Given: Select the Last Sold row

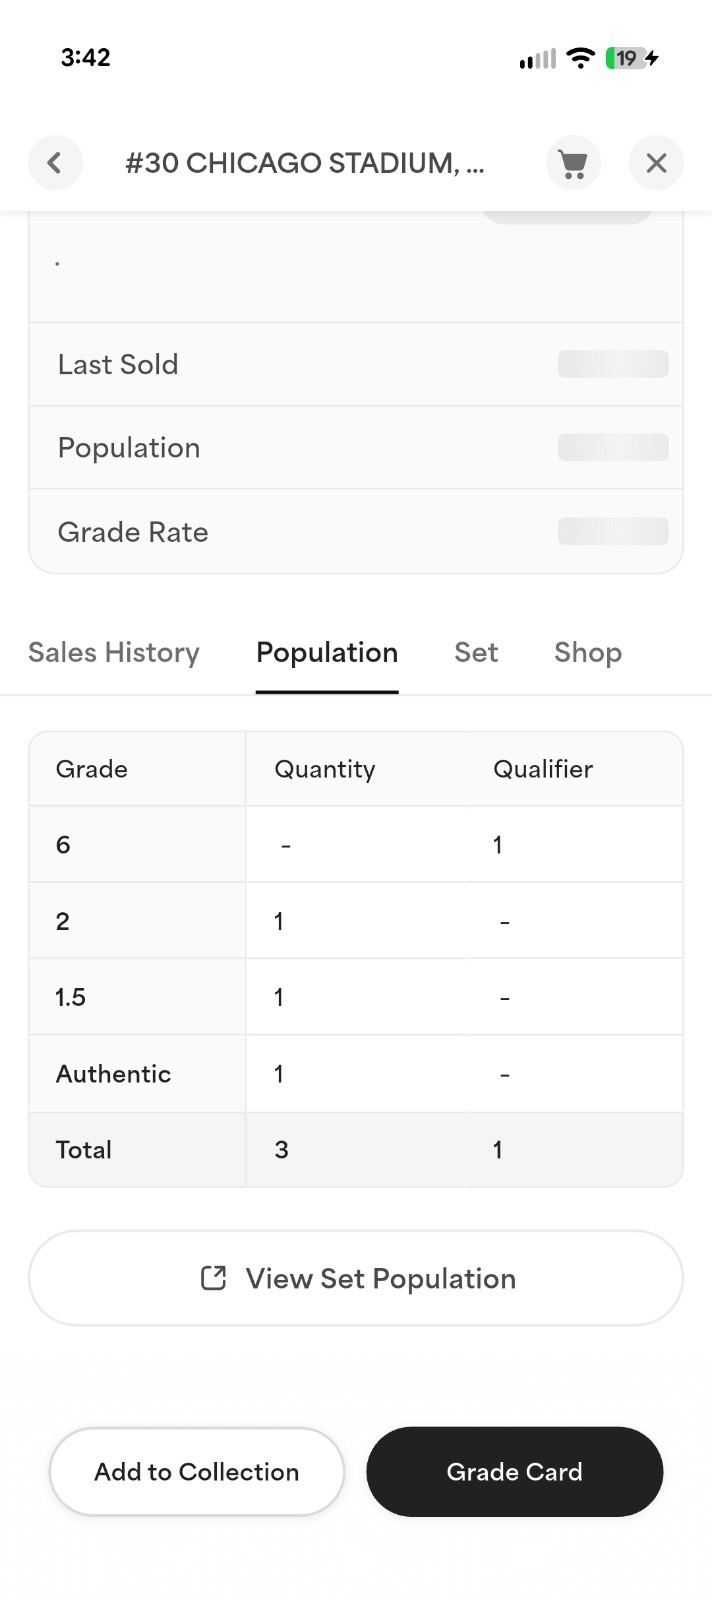Looking at the screenshot, I should click(356, 364).
